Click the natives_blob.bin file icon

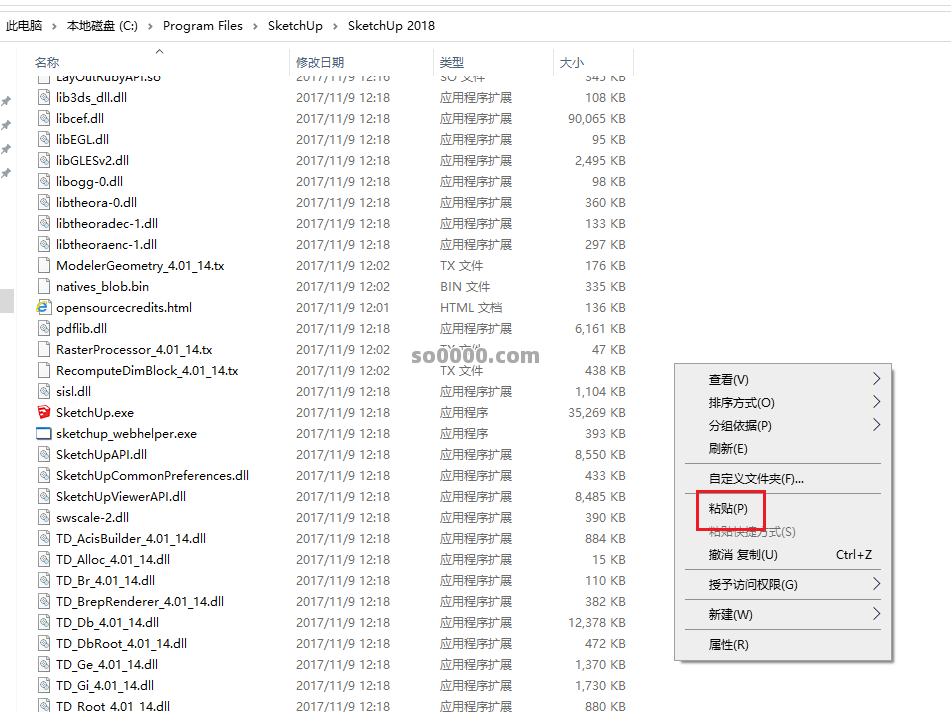point(44,286)
